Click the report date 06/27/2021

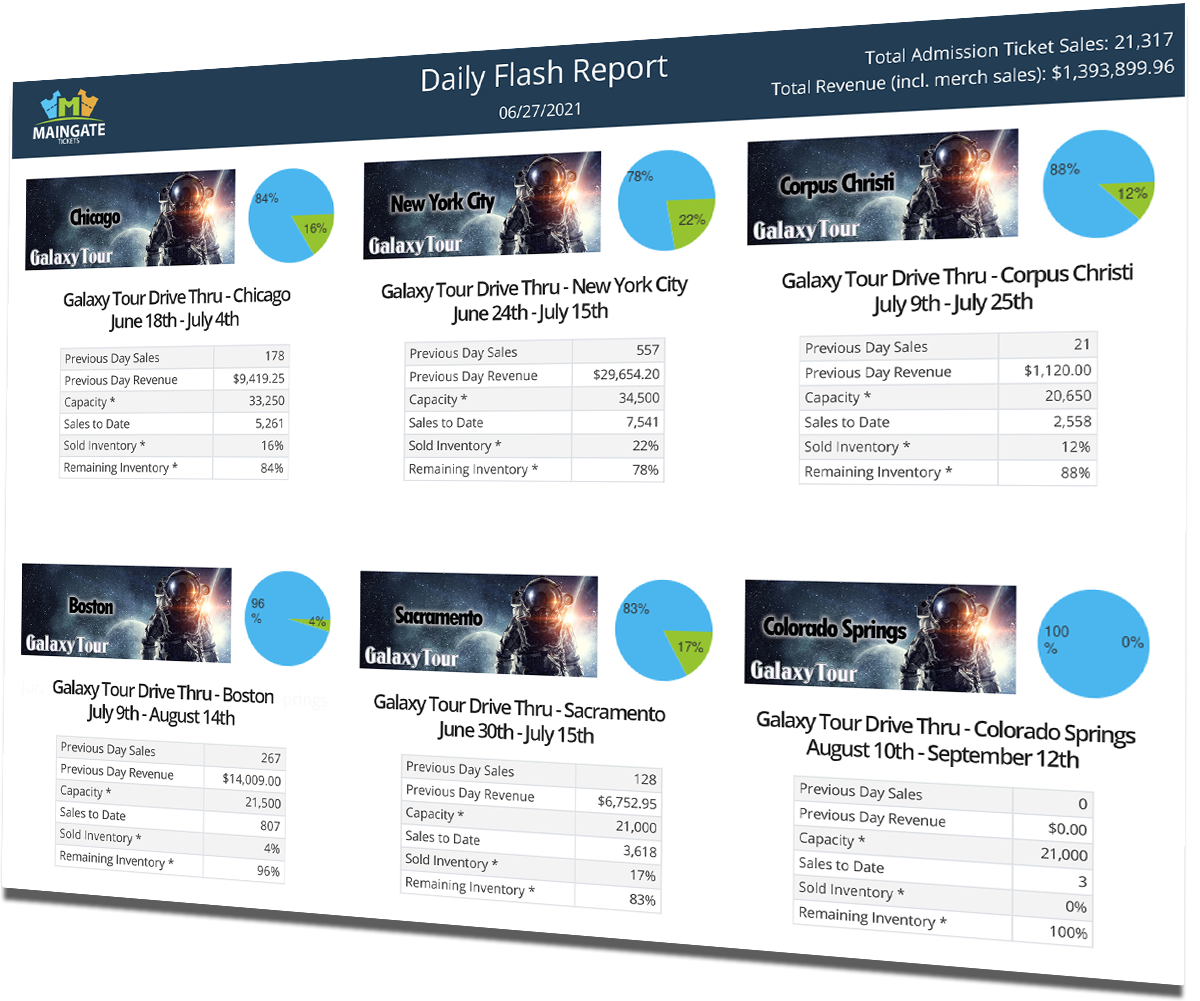pos(540,111)
